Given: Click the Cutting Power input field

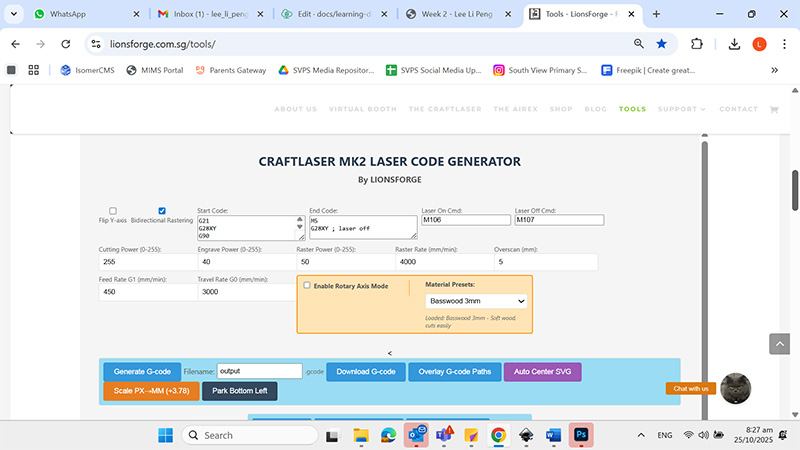Looking at the screenshot, I should point(146,262).
